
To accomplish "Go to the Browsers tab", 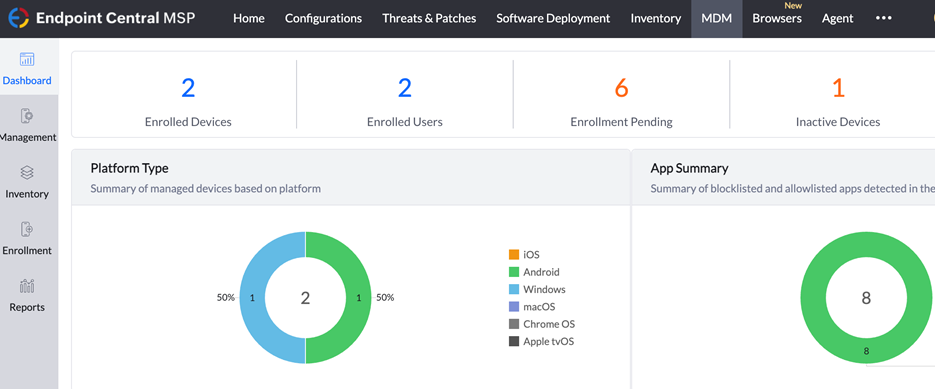I will pos(776,18).
